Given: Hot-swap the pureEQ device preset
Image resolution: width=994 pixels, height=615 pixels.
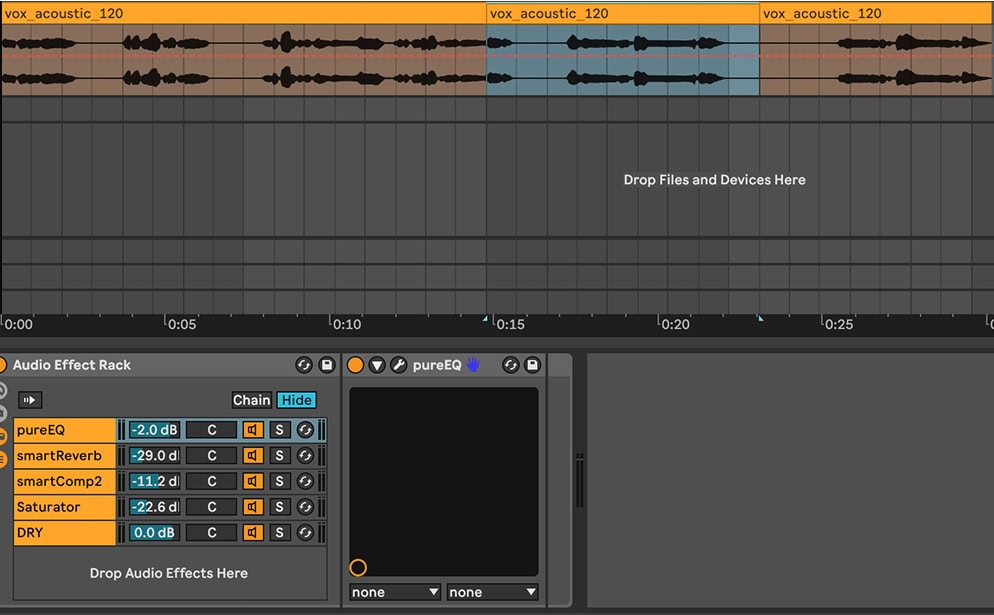Looking at the screenshot, I should click(510, 365).
